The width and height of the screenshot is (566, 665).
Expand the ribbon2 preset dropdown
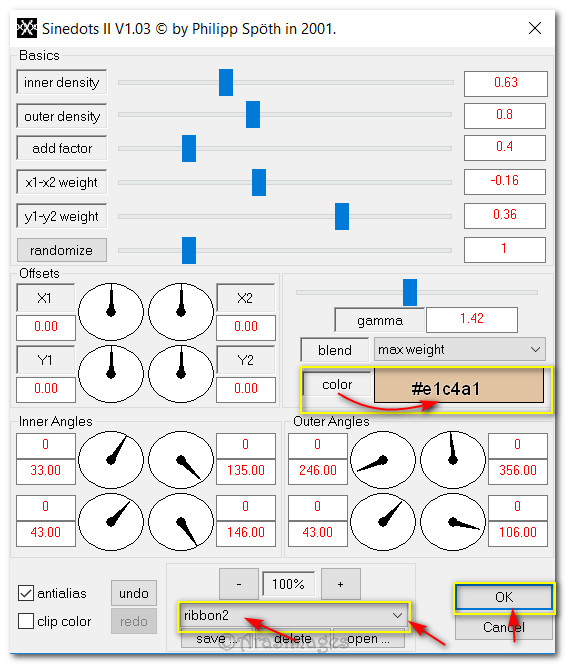tap(293, 615)
